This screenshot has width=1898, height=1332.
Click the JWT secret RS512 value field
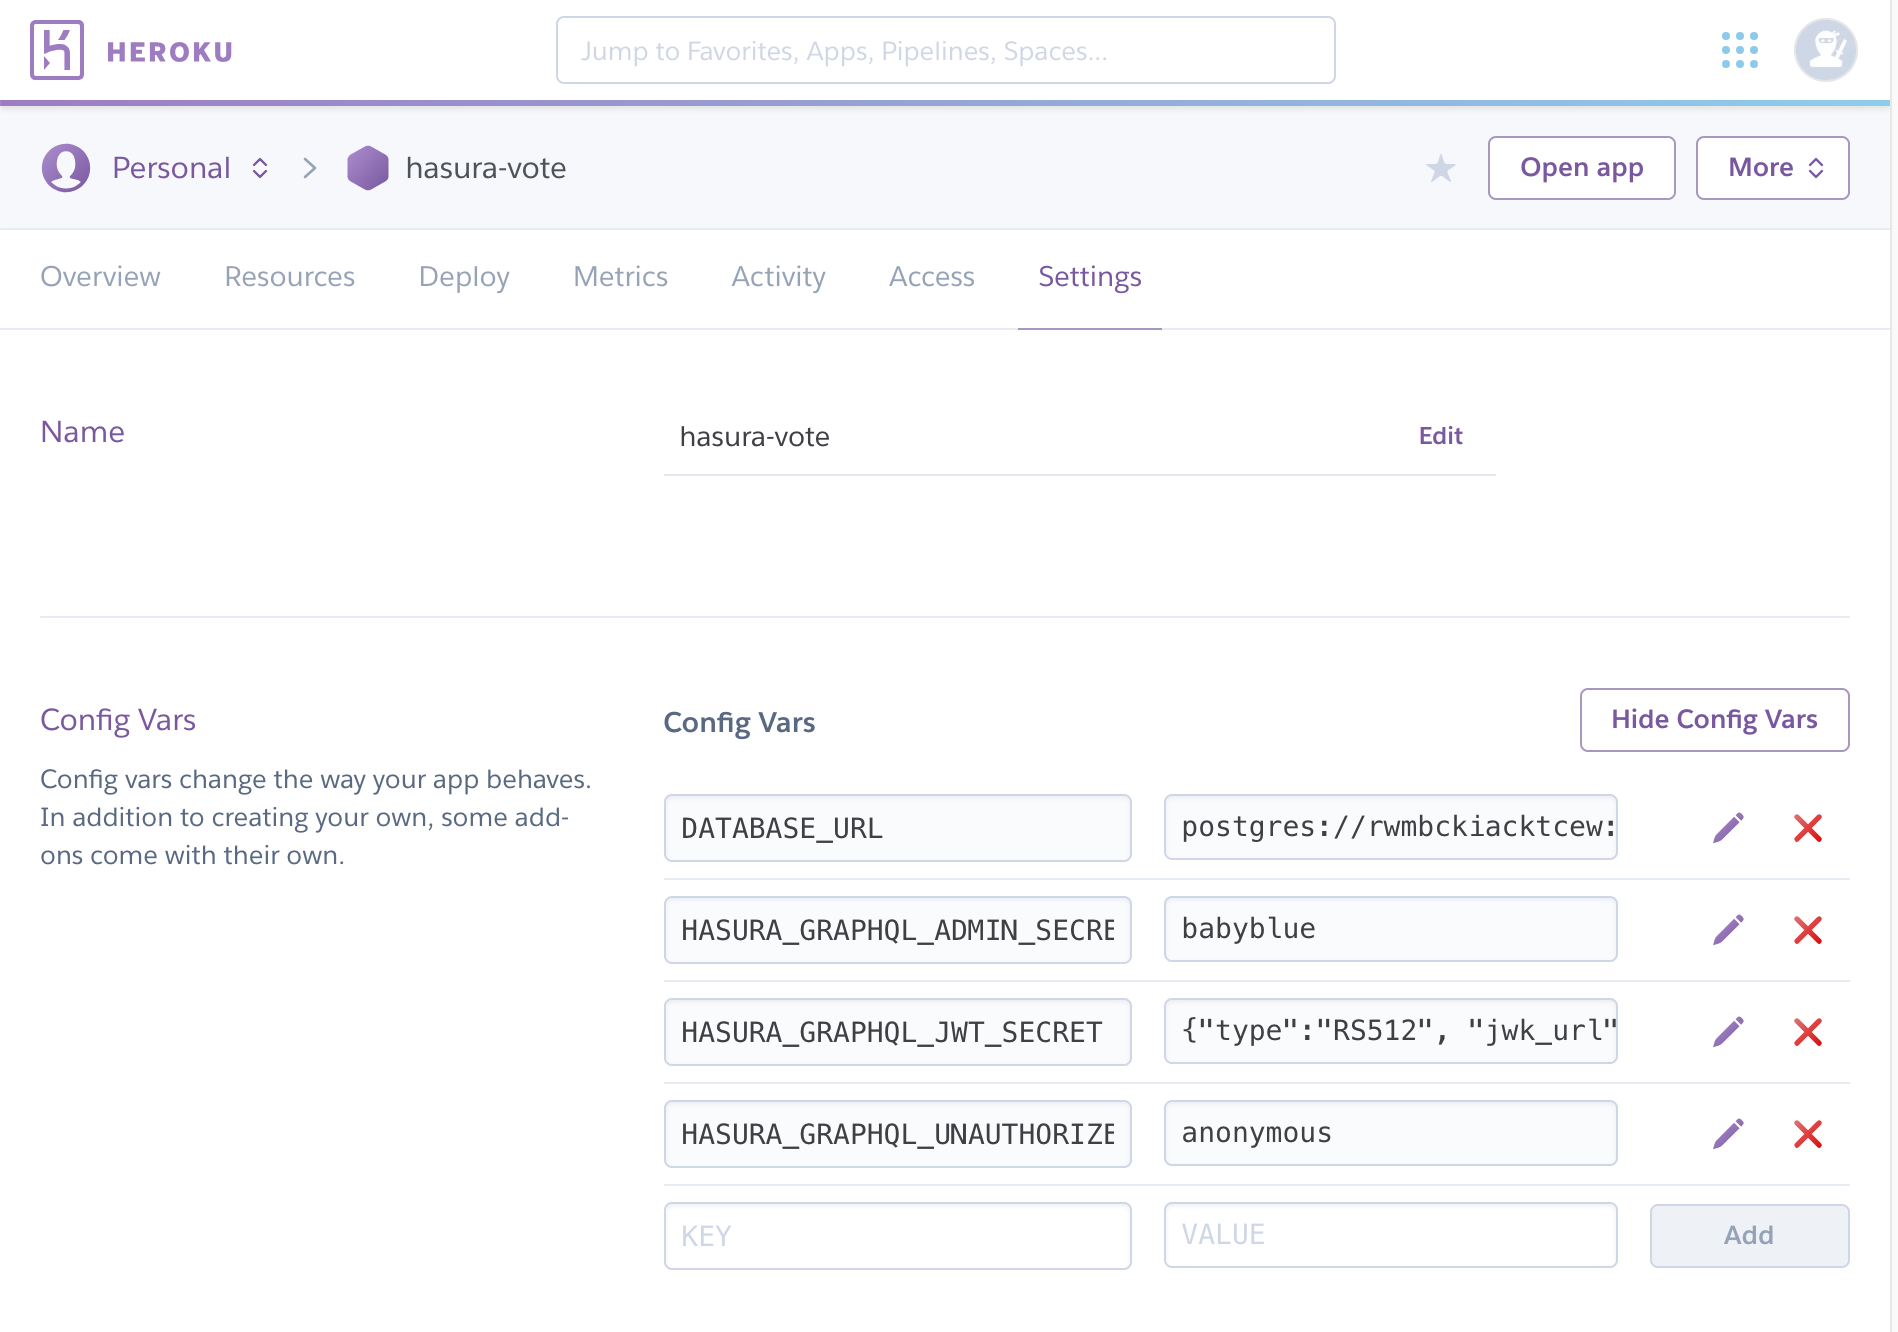1390,1031
